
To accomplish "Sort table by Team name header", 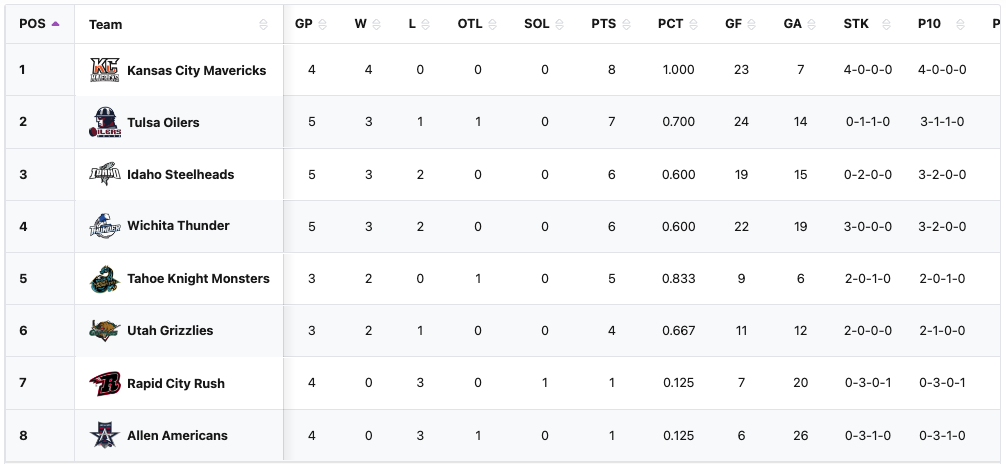I will [x=106, y=24].
